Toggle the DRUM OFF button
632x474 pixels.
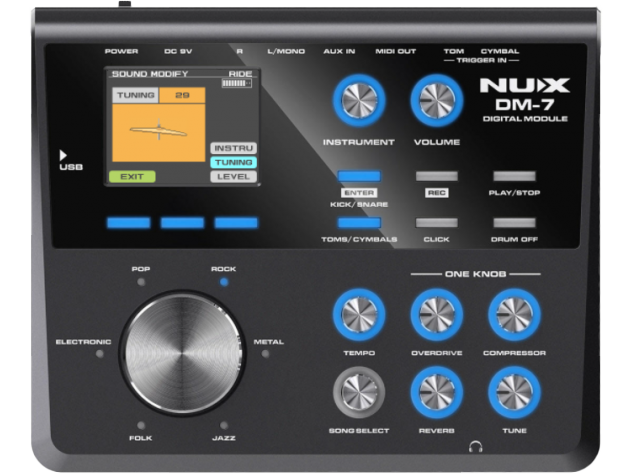514,222
